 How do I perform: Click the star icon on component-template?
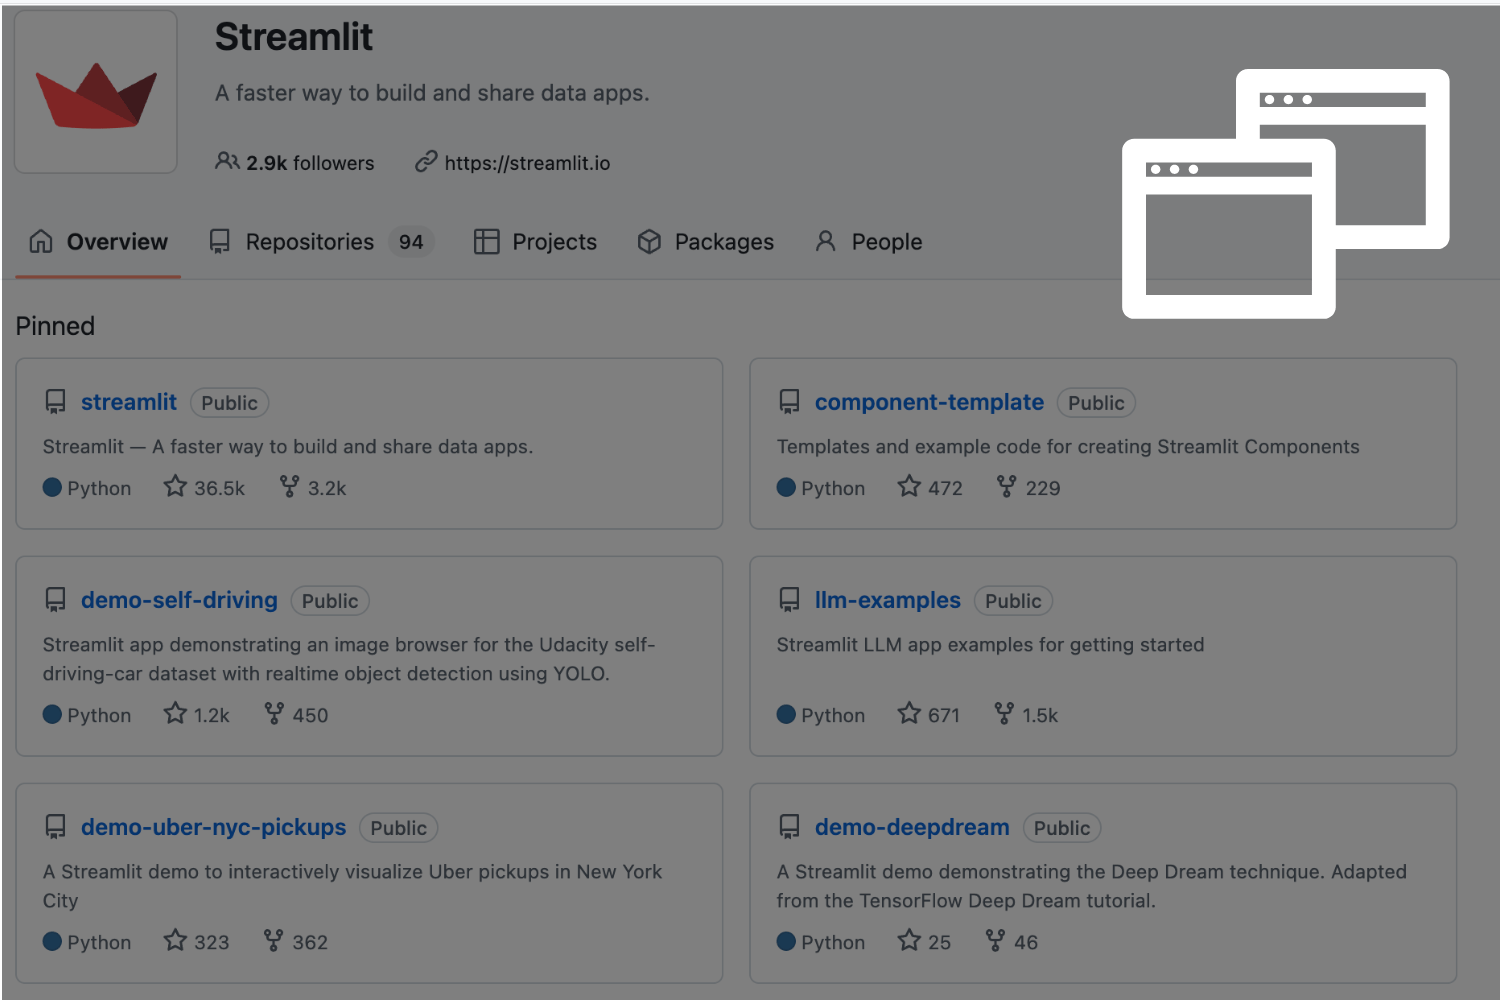908,486
